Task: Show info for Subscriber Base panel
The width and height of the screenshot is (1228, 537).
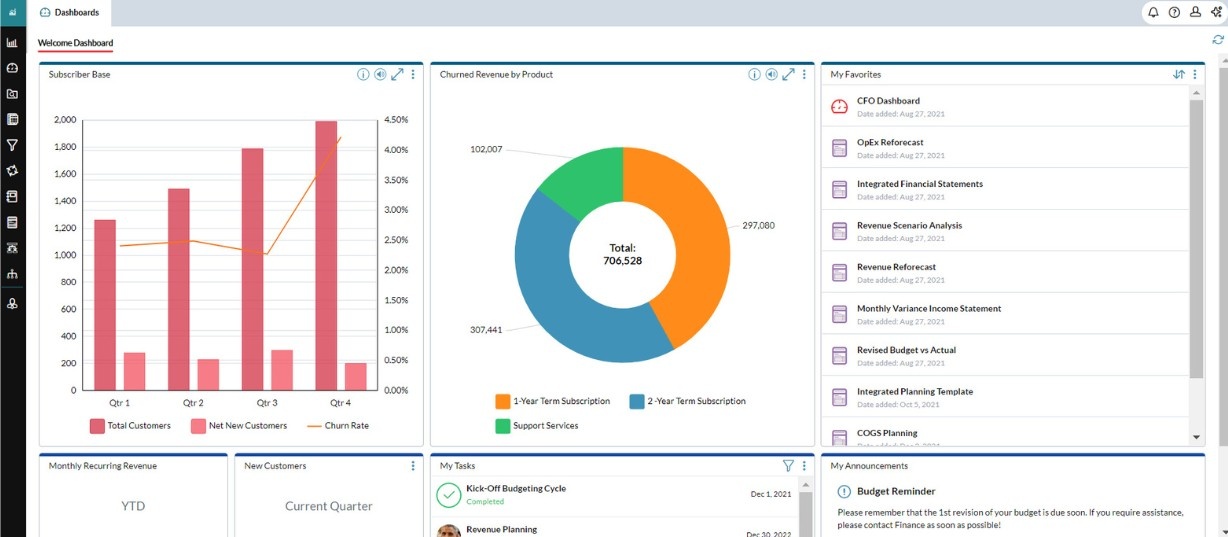Action: pyautogui.click(x=363, y=74)
